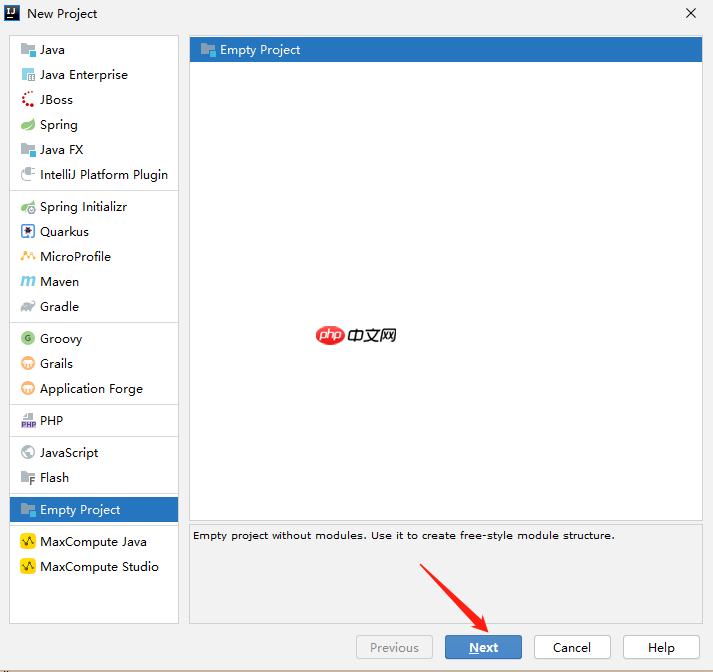Select Gradle text label
The width and height of the screenshot is (713, 672).
[60, 306]
